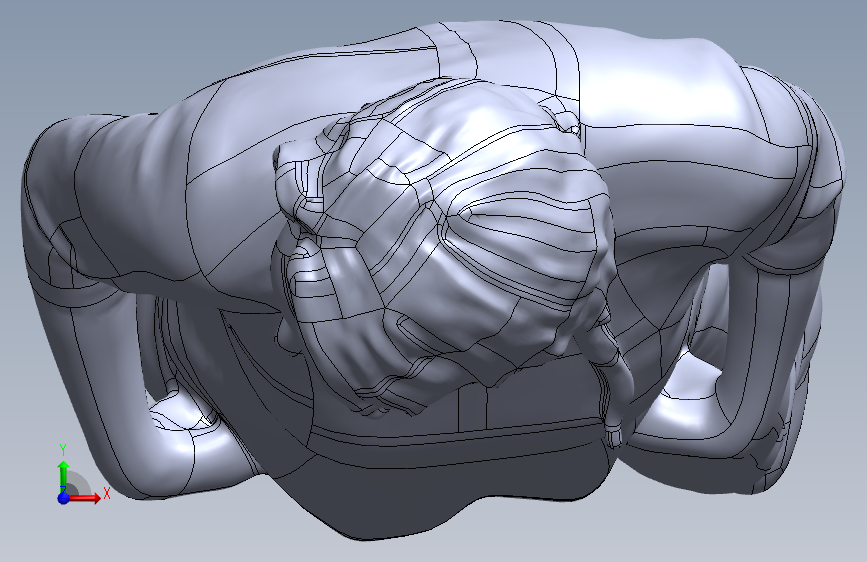Click the red X axis arrow of triad

(x=85, y=498)
